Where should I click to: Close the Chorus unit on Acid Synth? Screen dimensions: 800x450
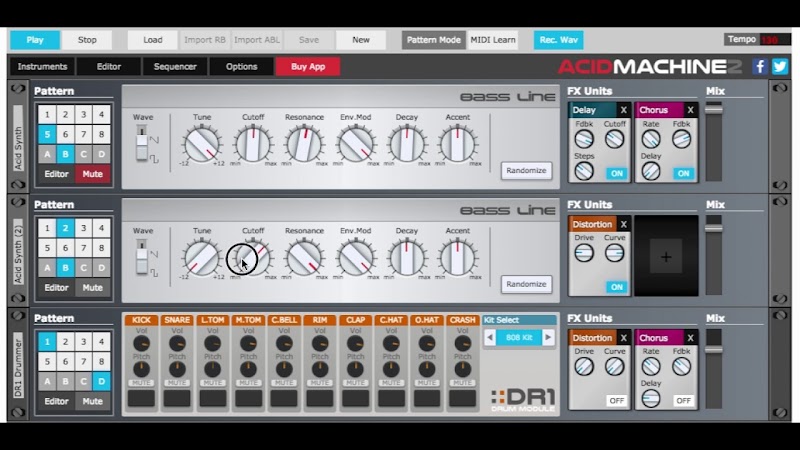click(x=690, y=110)
